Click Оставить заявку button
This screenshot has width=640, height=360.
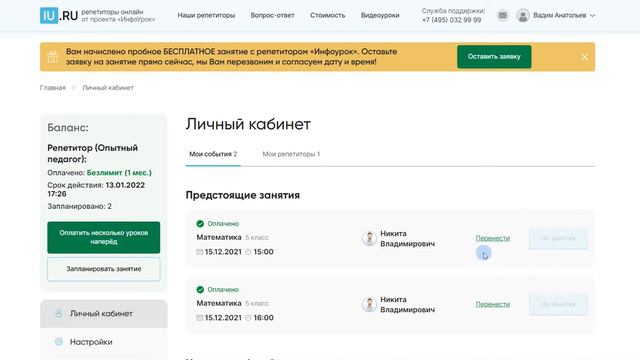pos(494,57)
